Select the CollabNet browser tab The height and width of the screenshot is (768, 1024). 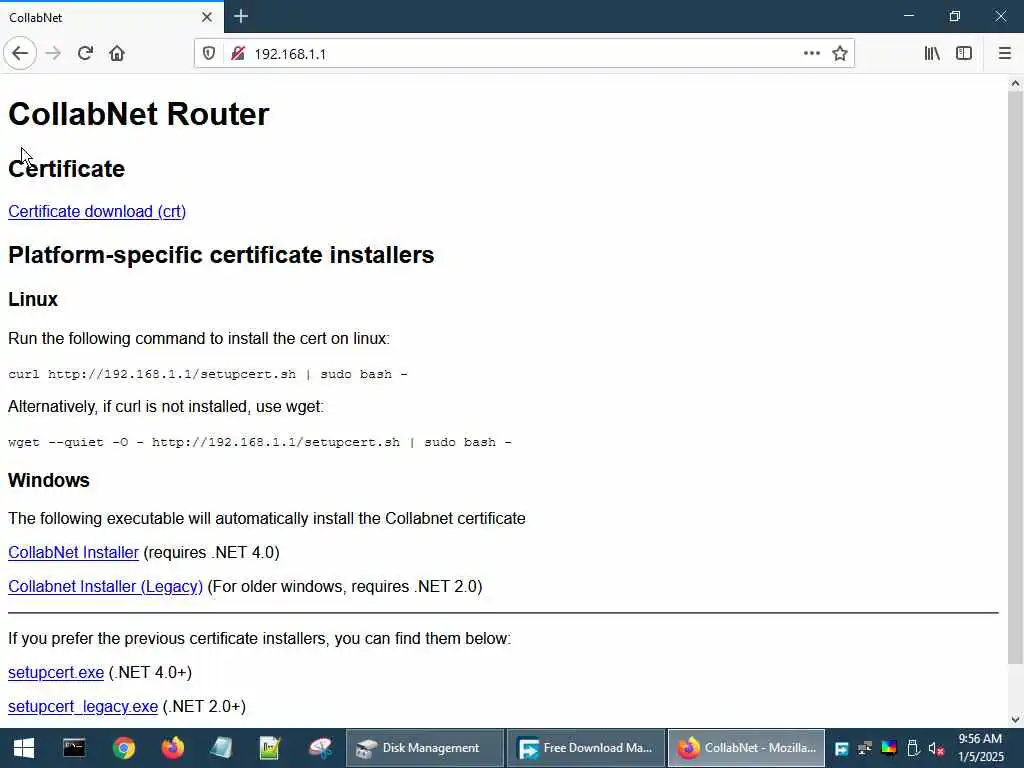pos(112,17)
